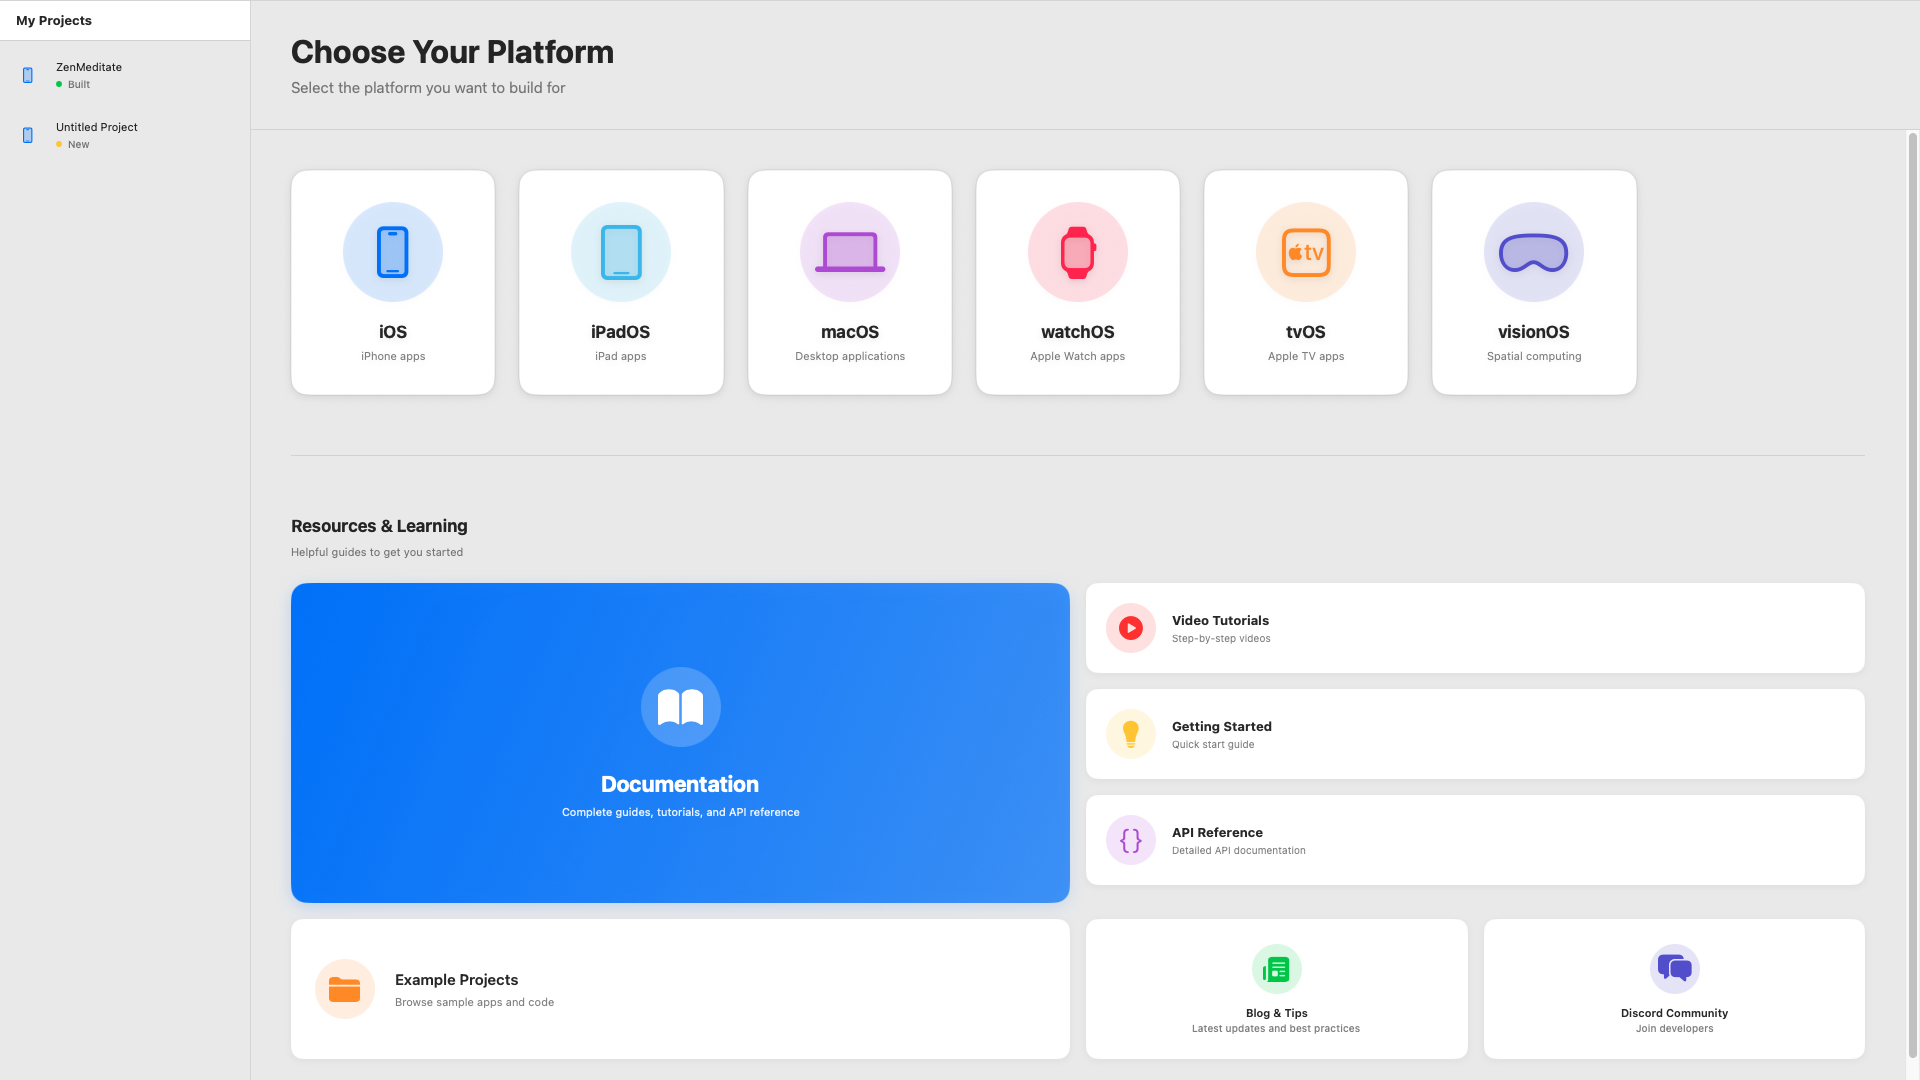Choose the iPadOS tablet icon
The width and height of the screenshot is (1920, 1080).
[x=621, y=252]
